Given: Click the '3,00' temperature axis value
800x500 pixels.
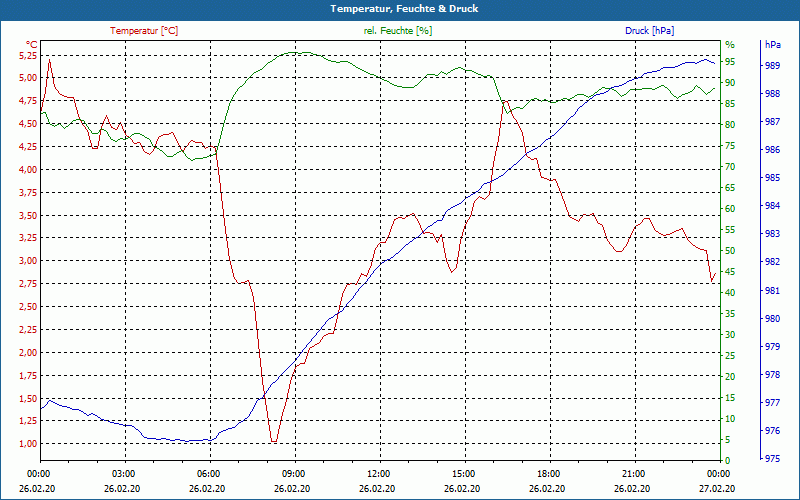Looking at the screenshot, I should [x=28, y=261].
